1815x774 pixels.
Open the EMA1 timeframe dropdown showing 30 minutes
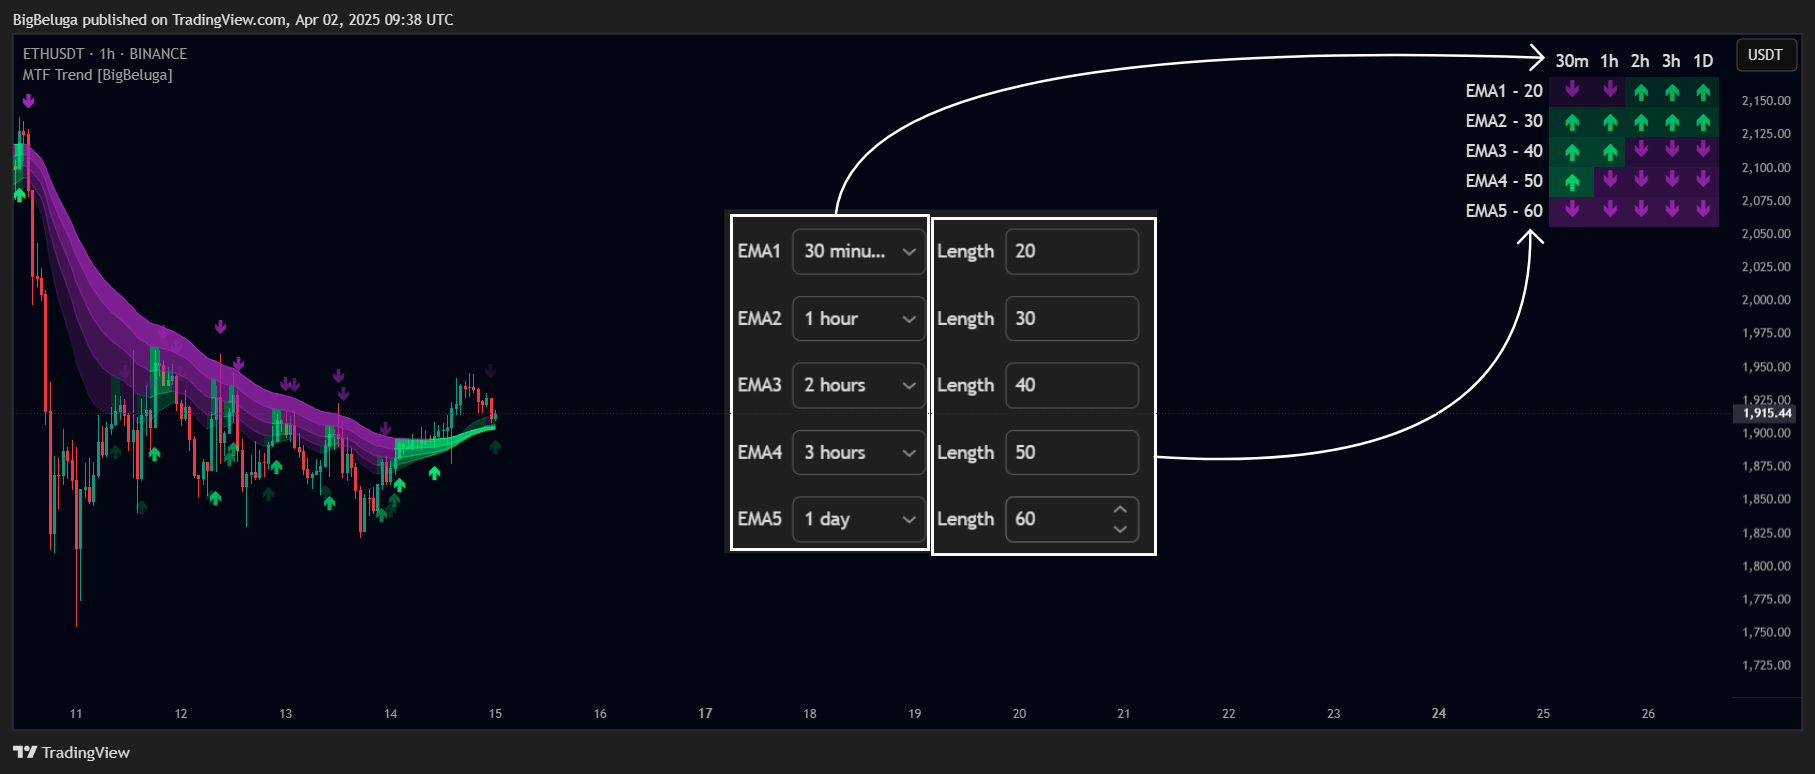pos(858,251)
